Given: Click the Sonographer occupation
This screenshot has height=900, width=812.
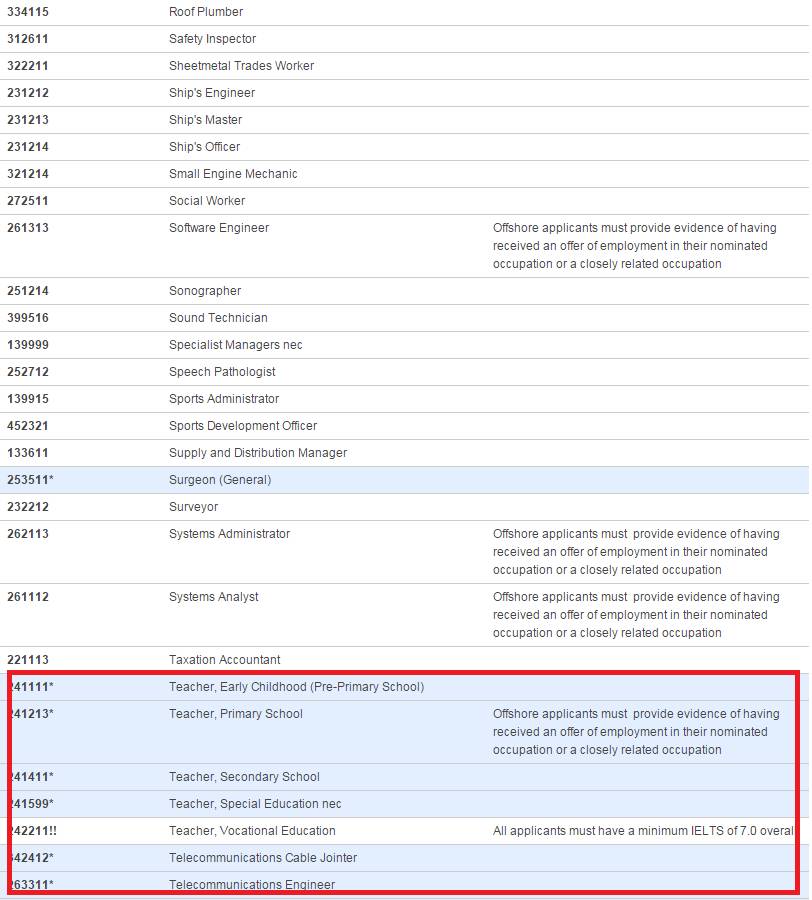Looking at the screenshot, I should (205, 291).
